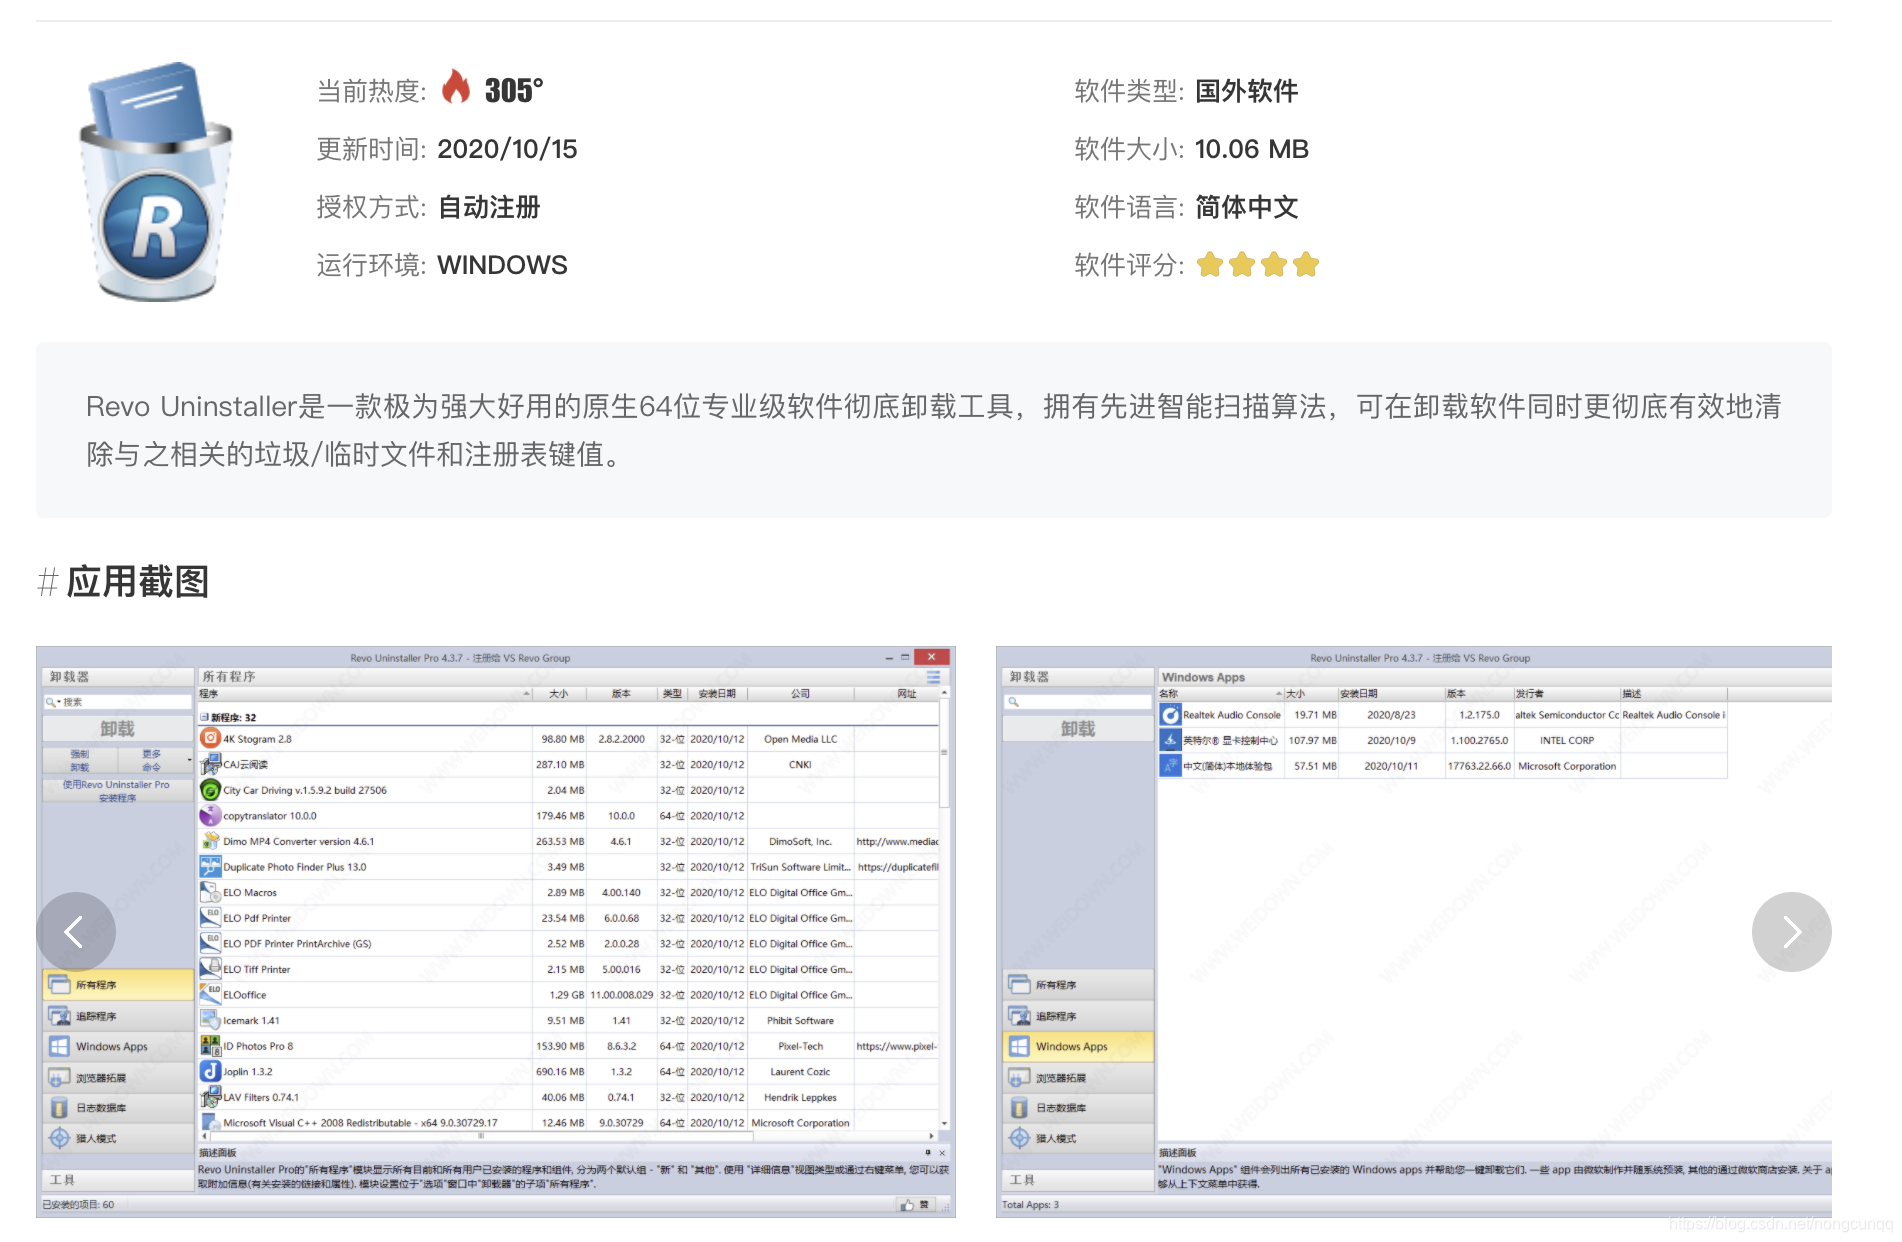Screen dimensions: 1902x1242
Task: Click the ID Photos Pro 8 icon
Action: [x=210, y=1046]
